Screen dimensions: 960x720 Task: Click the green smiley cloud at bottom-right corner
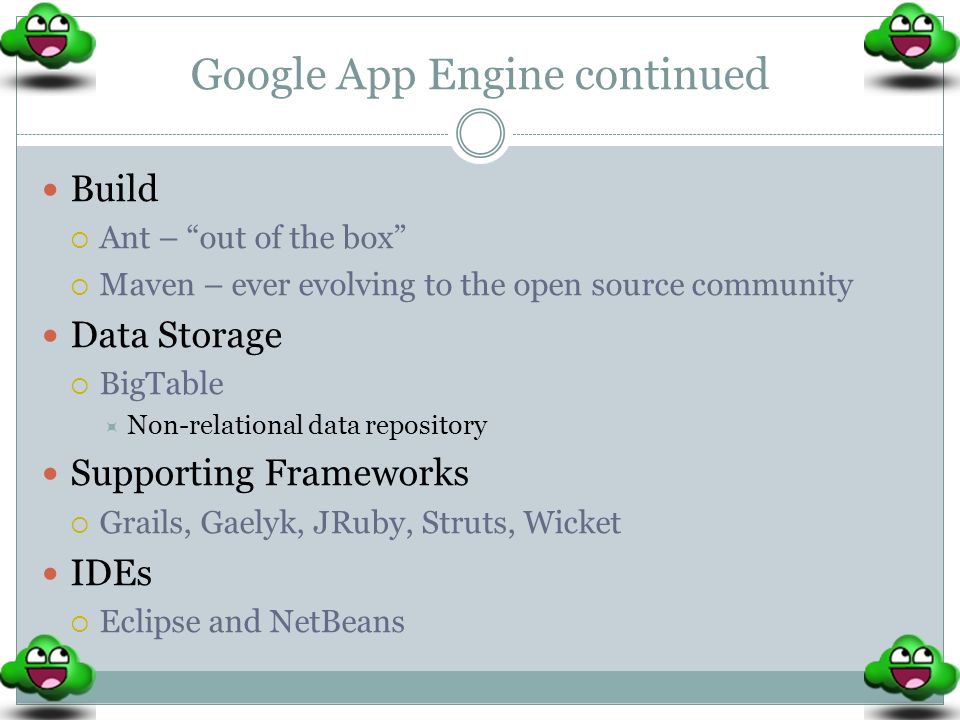point(912,667)
